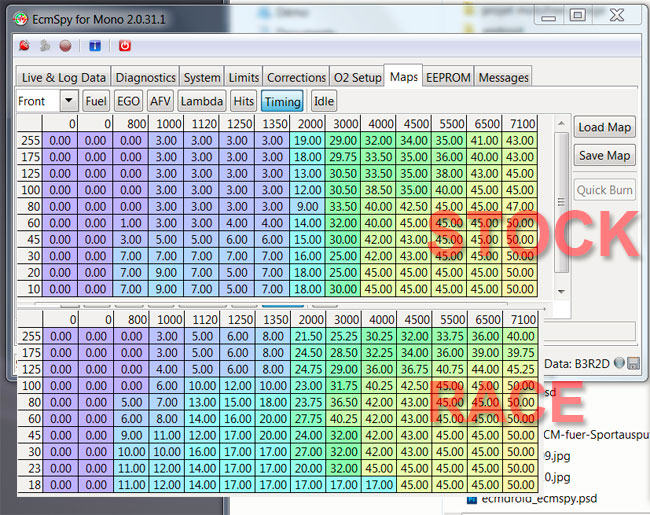Click the red power icon in toolbar
Viewport: 650px width, 515px height.
coord(125,46)
